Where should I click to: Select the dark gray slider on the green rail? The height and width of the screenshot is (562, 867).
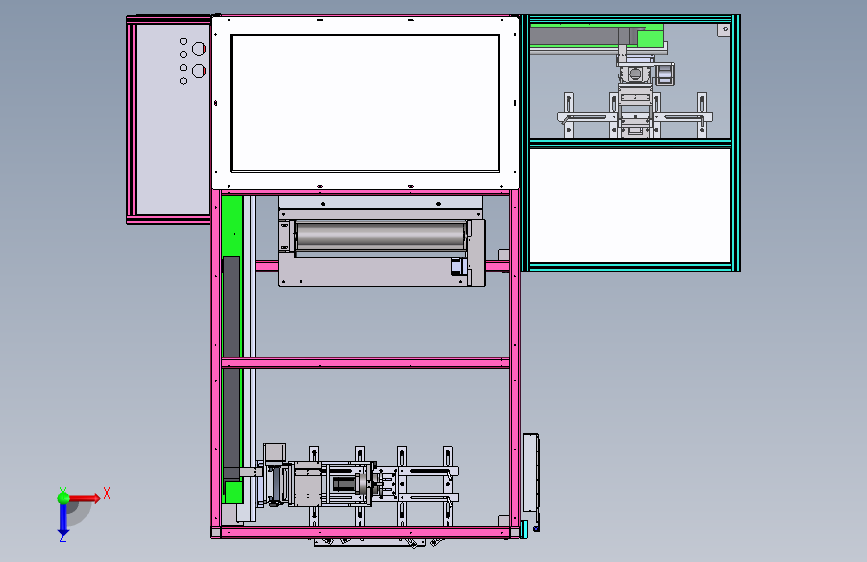(231, 367)
